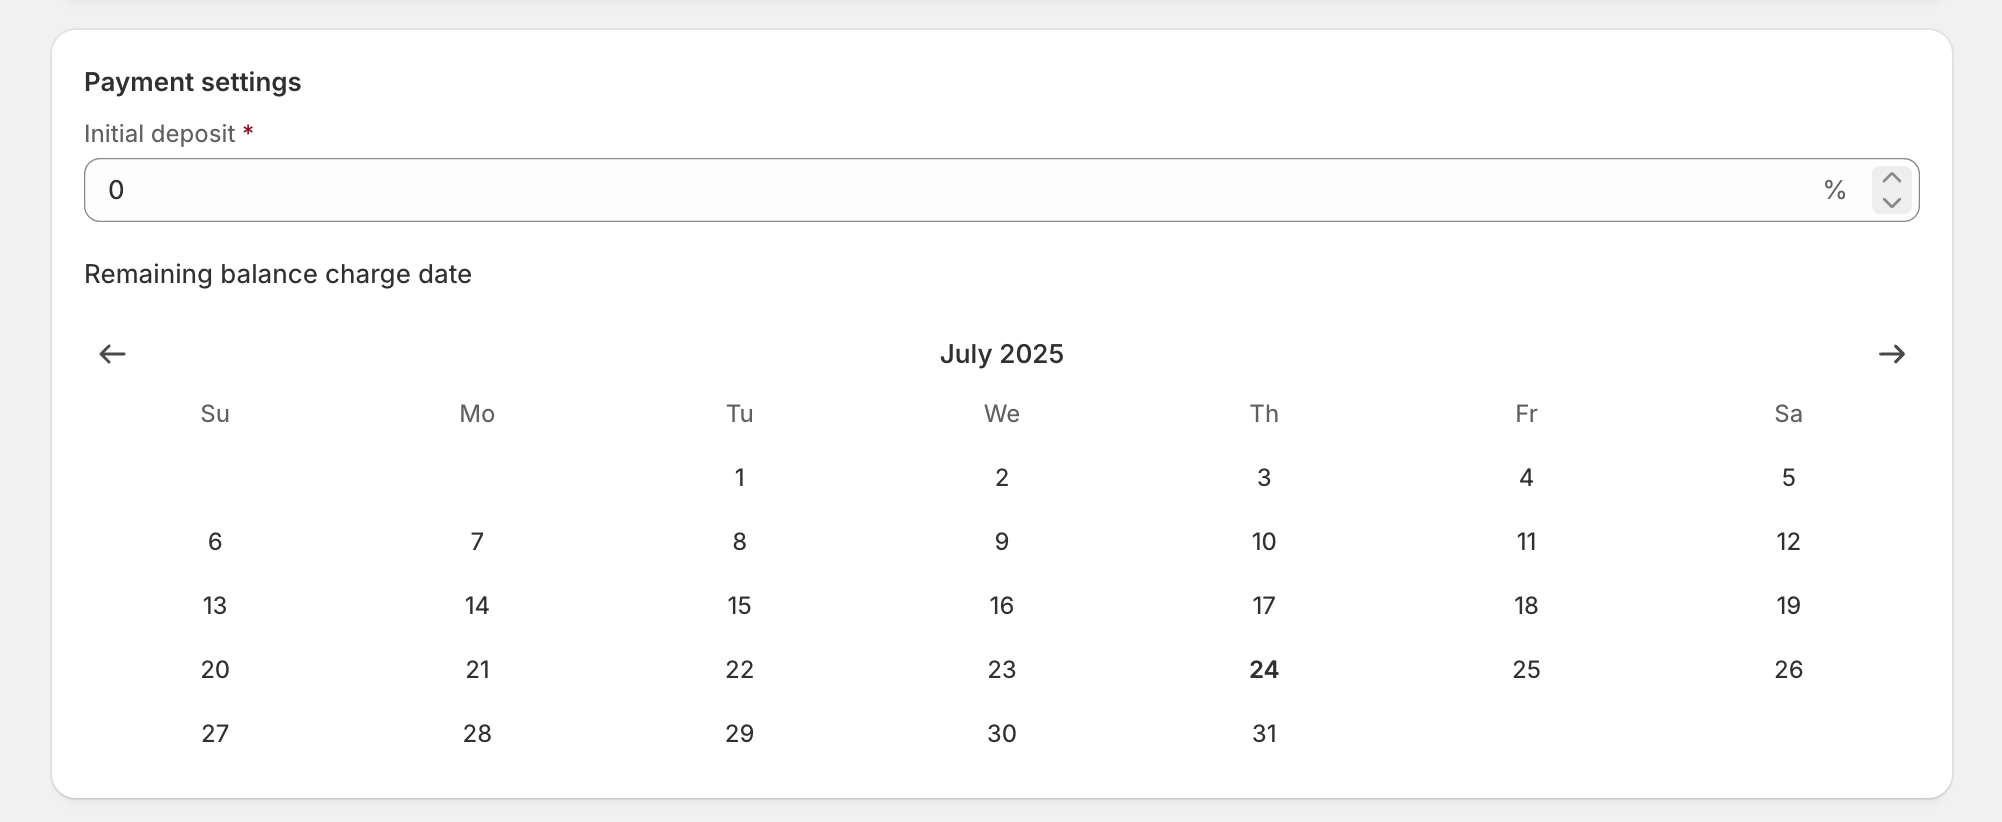
Task: Select Saturday July 5
Action: pyautogui.click(x=1788, y=478)
